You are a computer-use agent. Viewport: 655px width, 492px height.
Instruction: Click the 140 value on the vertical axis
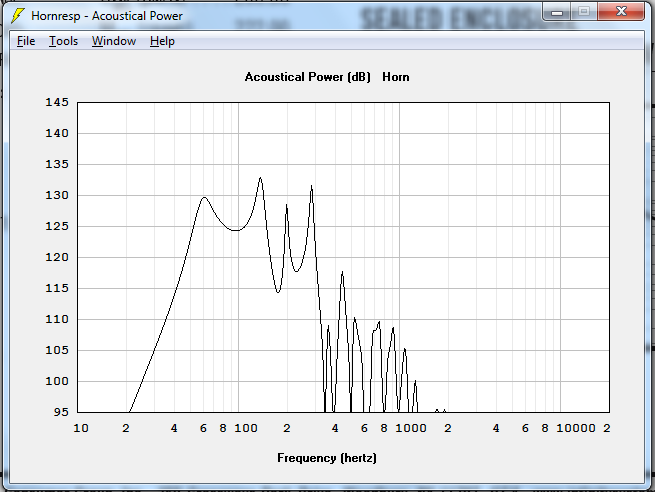(x=57, y=133)
